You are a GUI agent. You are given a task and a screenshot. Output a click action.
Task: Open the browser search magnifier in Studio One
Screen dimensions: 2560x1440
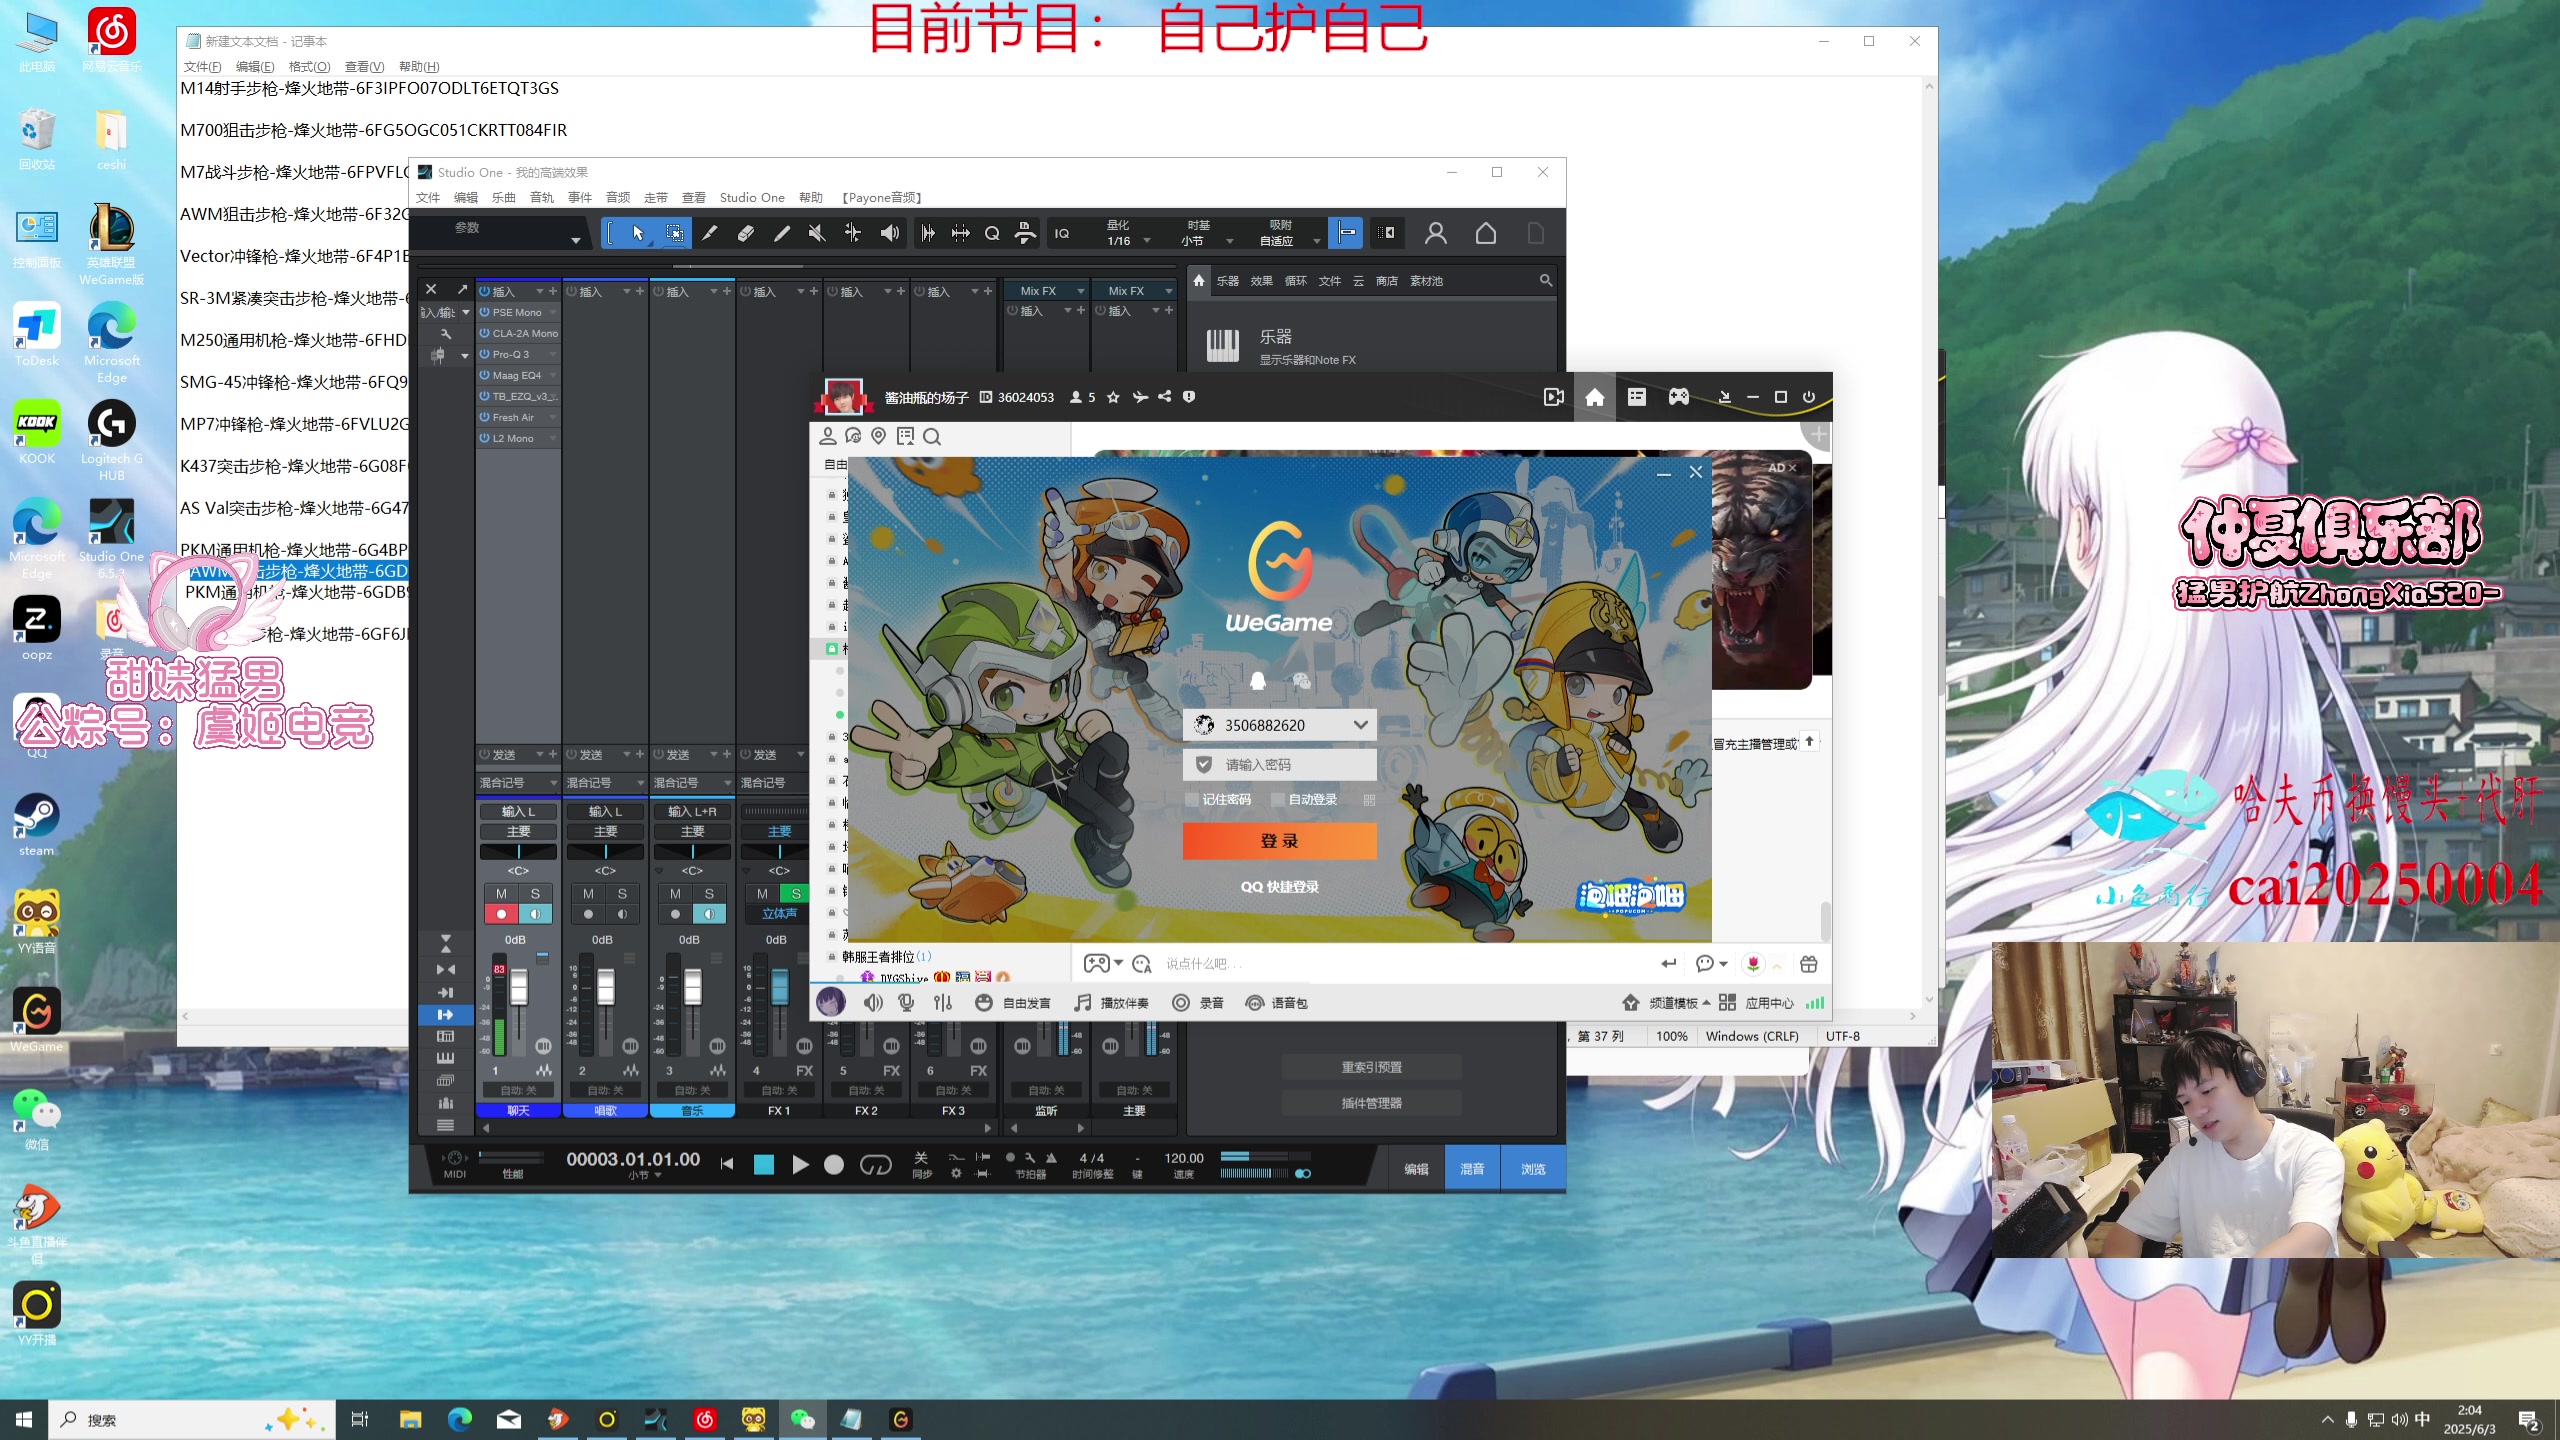[x=1546, y=281]
